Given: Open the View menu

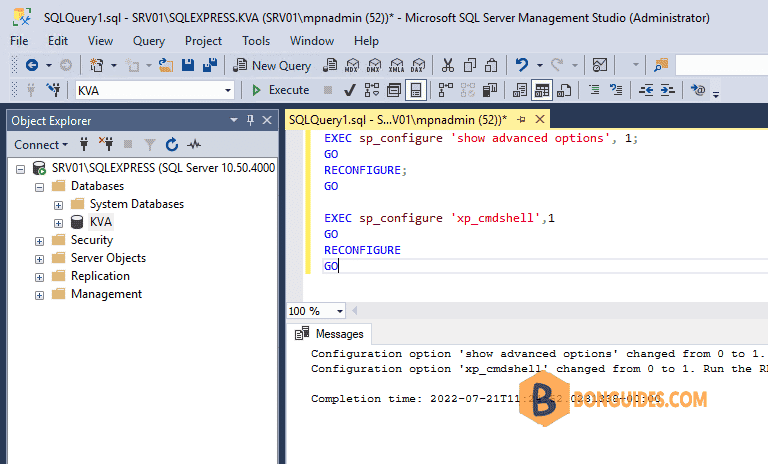Looking at the screenshot, I should point(100,41).
